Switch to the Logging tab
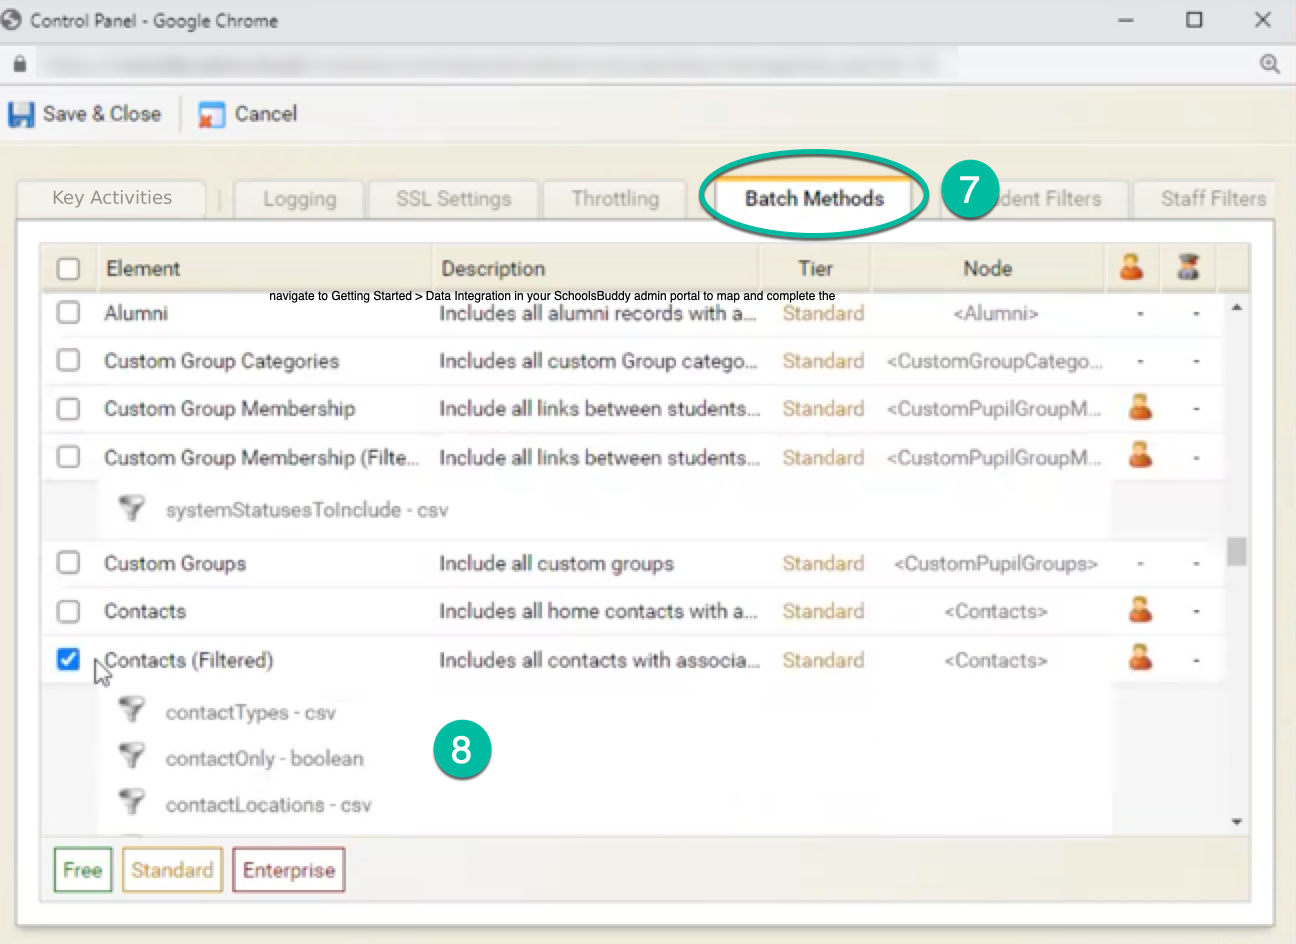 [x=300, y=199]
